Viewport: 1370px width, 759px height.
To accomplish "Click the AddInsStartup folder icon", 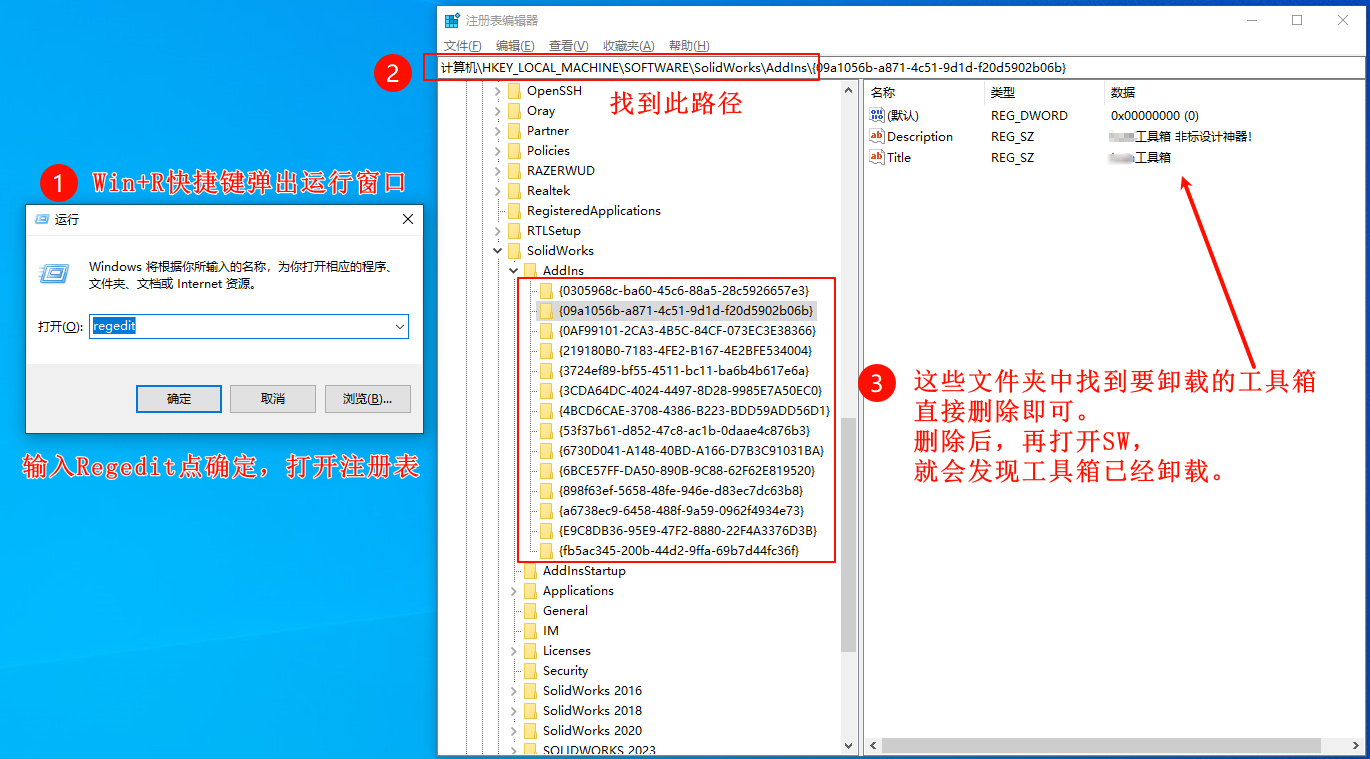I will coord(530,571).
